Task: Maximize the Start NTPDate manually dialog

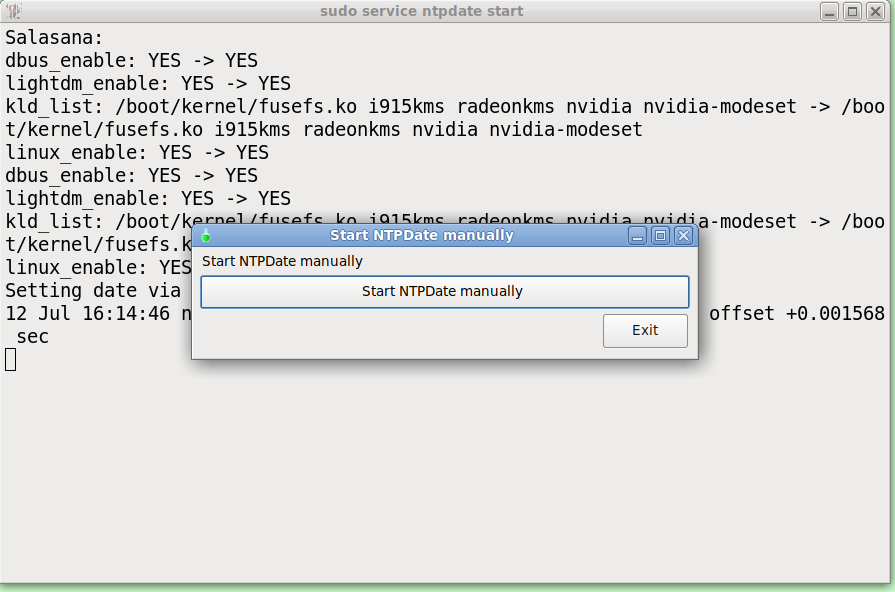Action: pos(660,235)
